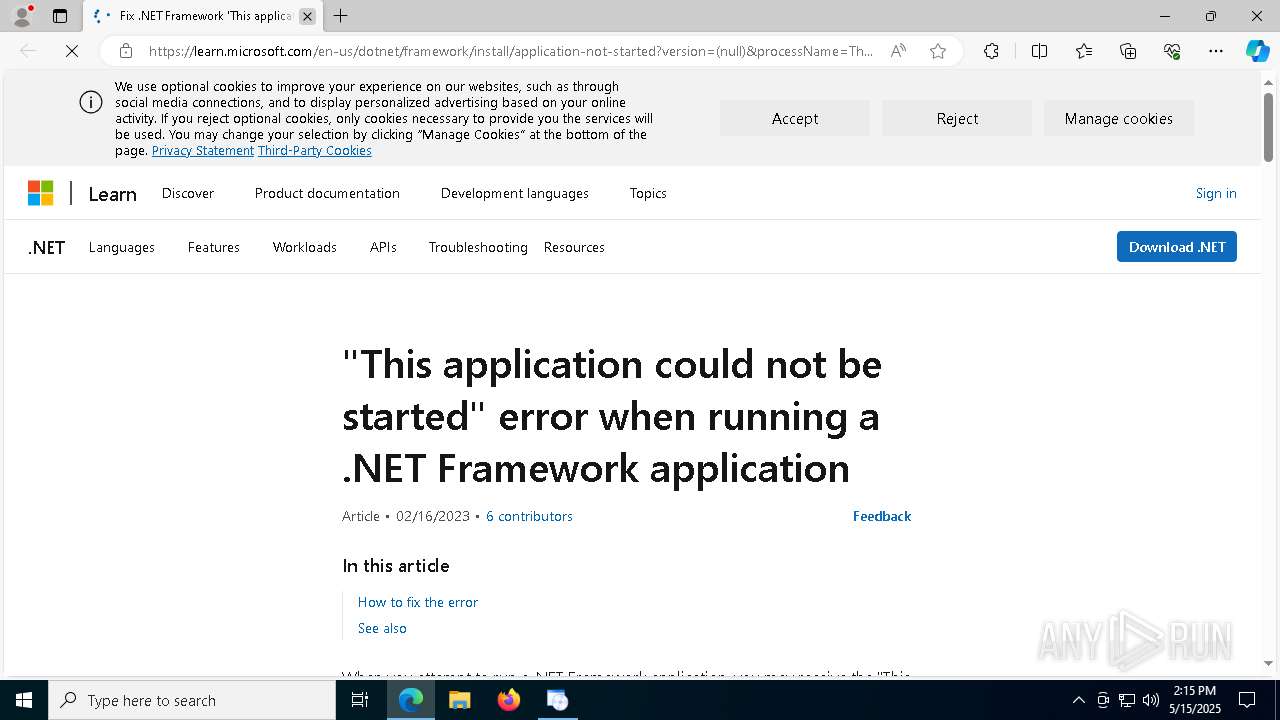The width and height of the screenshot is (1280, 720).
Task: Stop loading the page
Action: coord(72,51)
